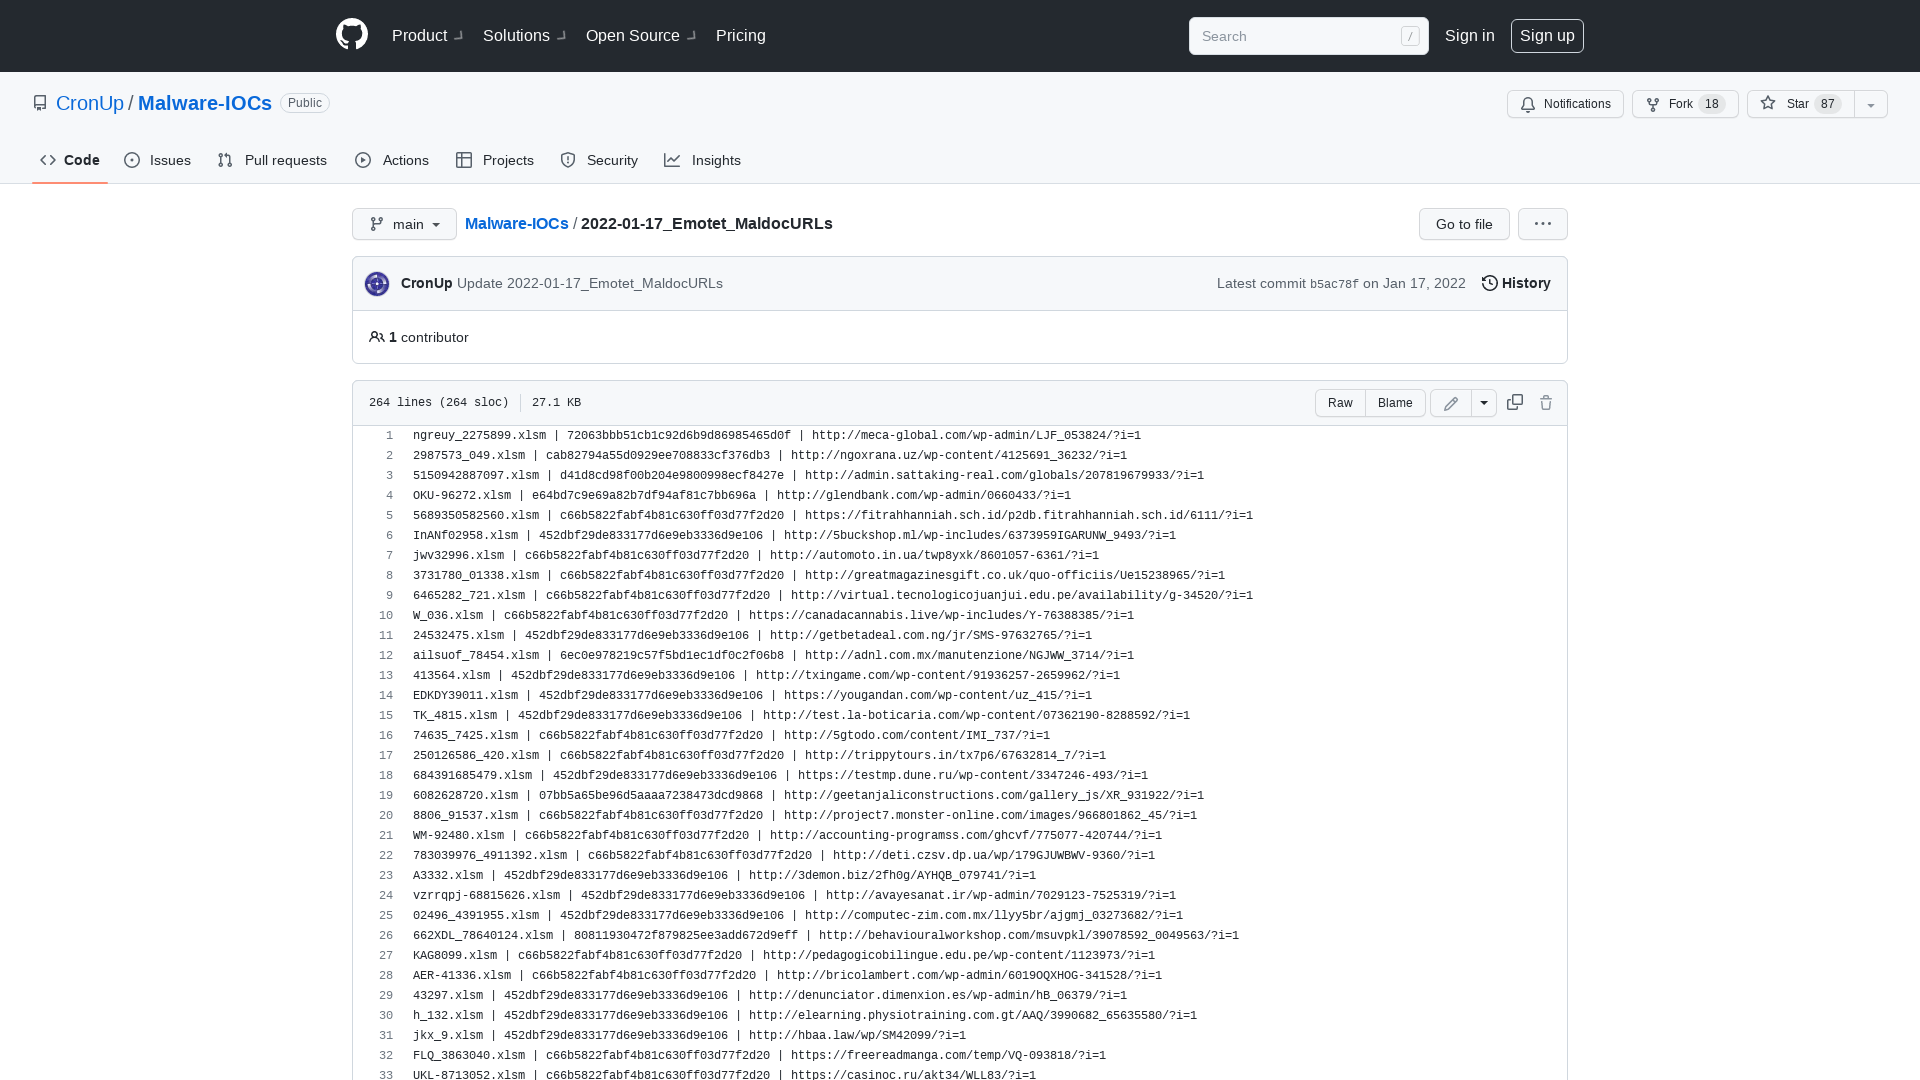View the Raw file

point(1340,403)
